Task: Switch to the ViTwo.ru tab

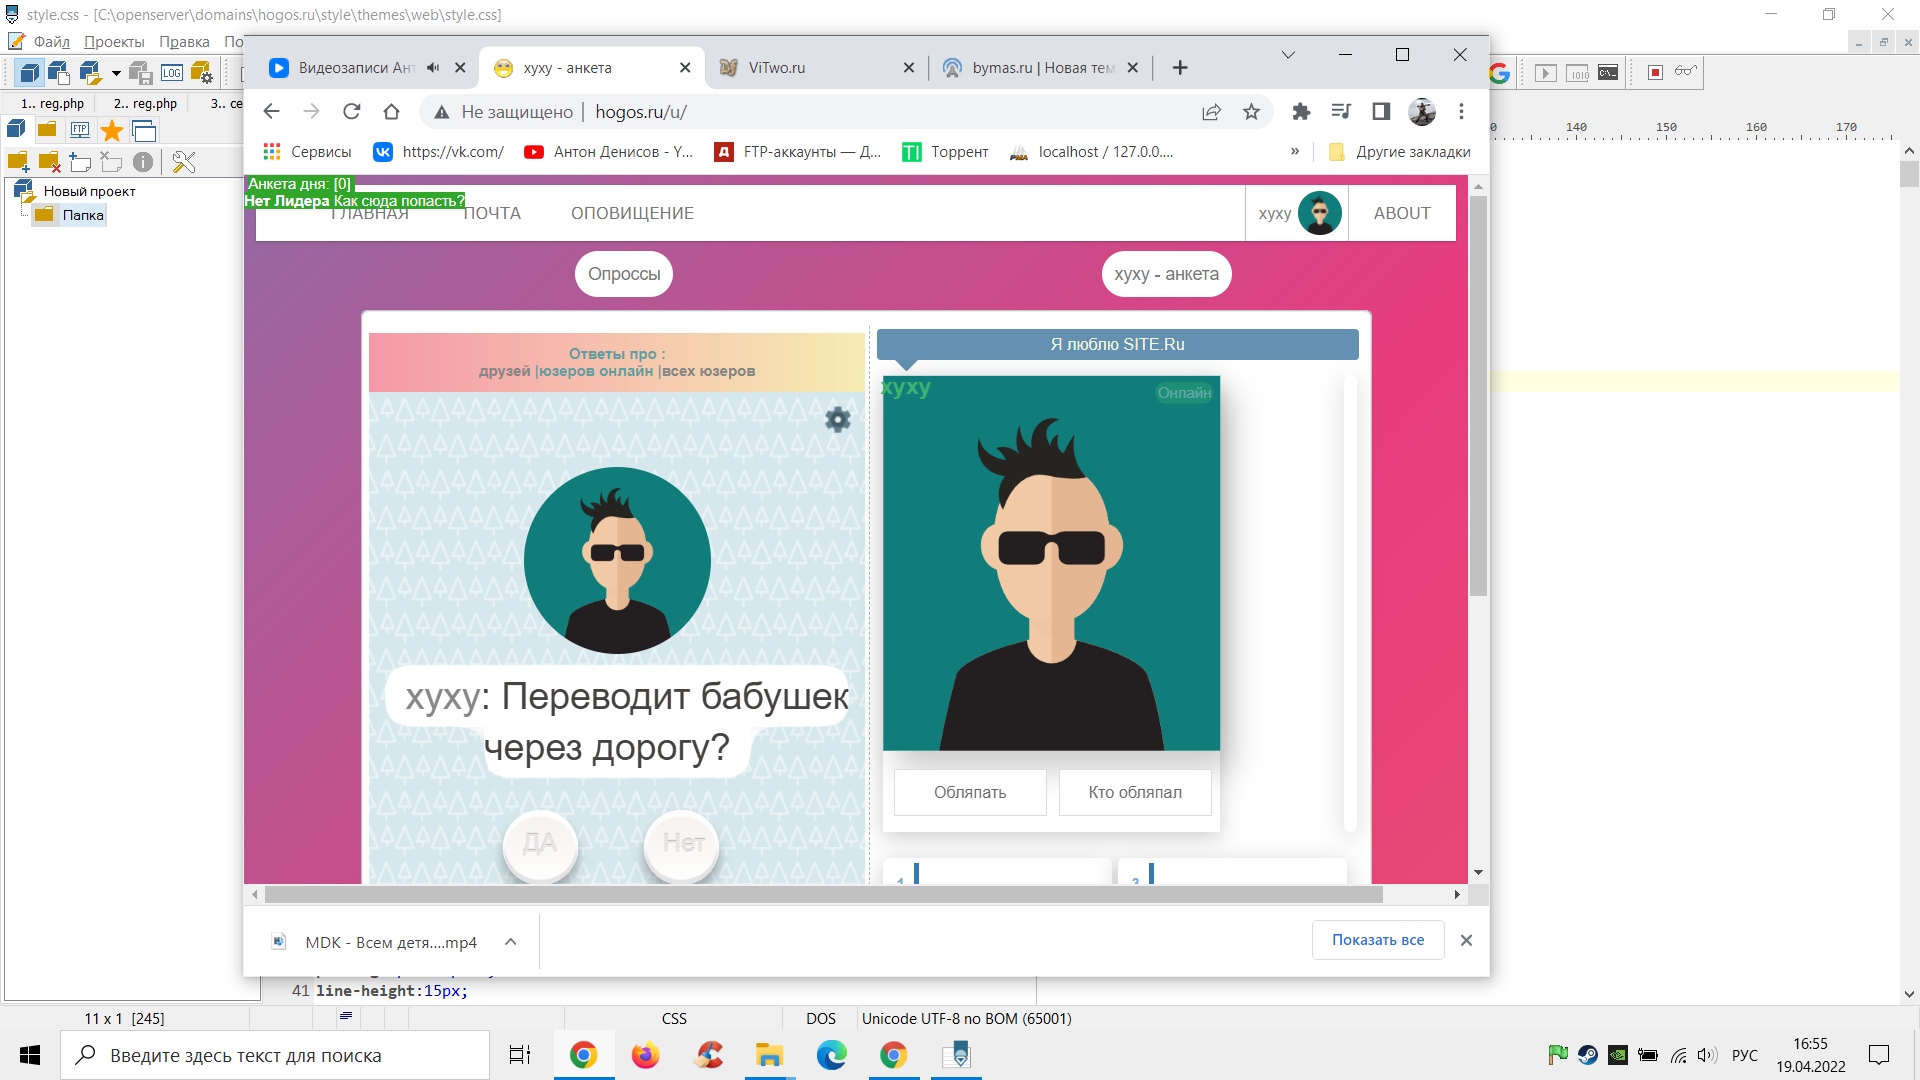Action: [777, 68]
